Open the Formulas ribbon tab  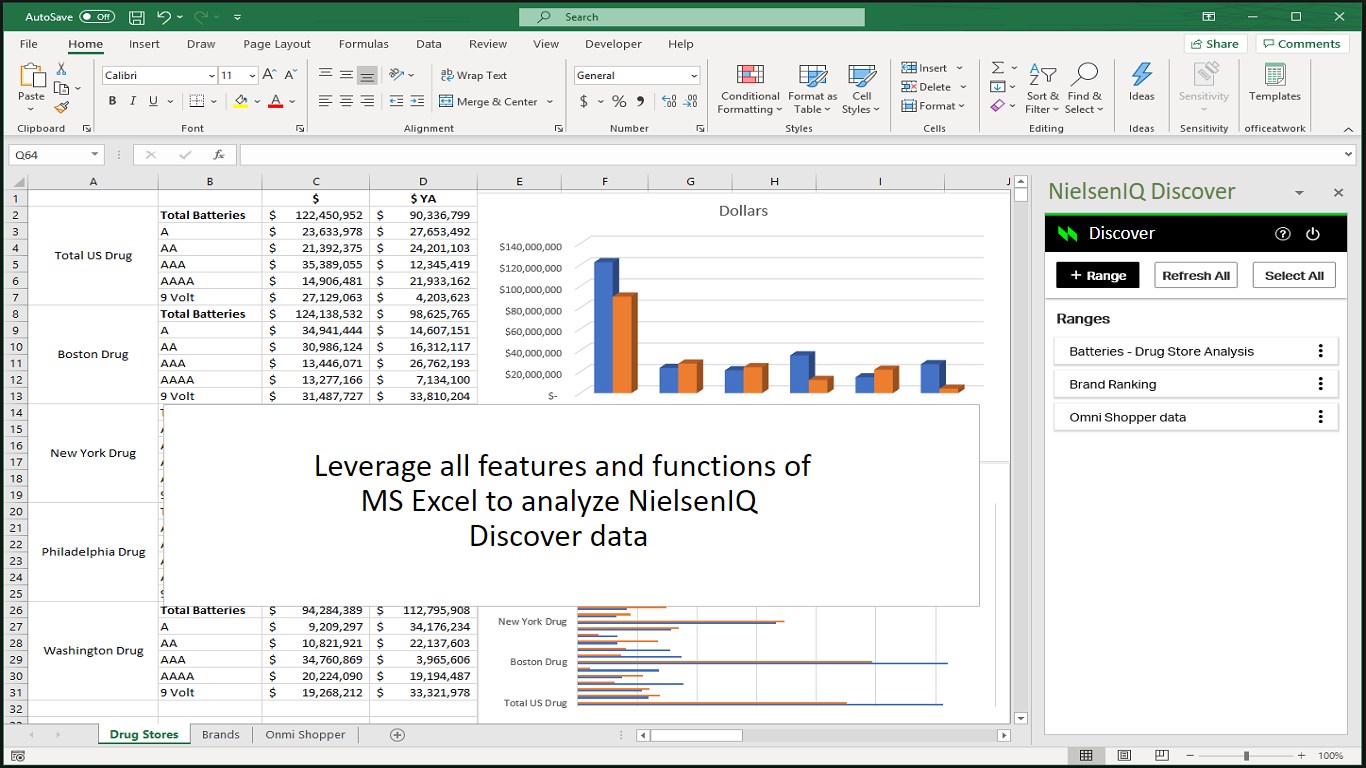[363, 44]
